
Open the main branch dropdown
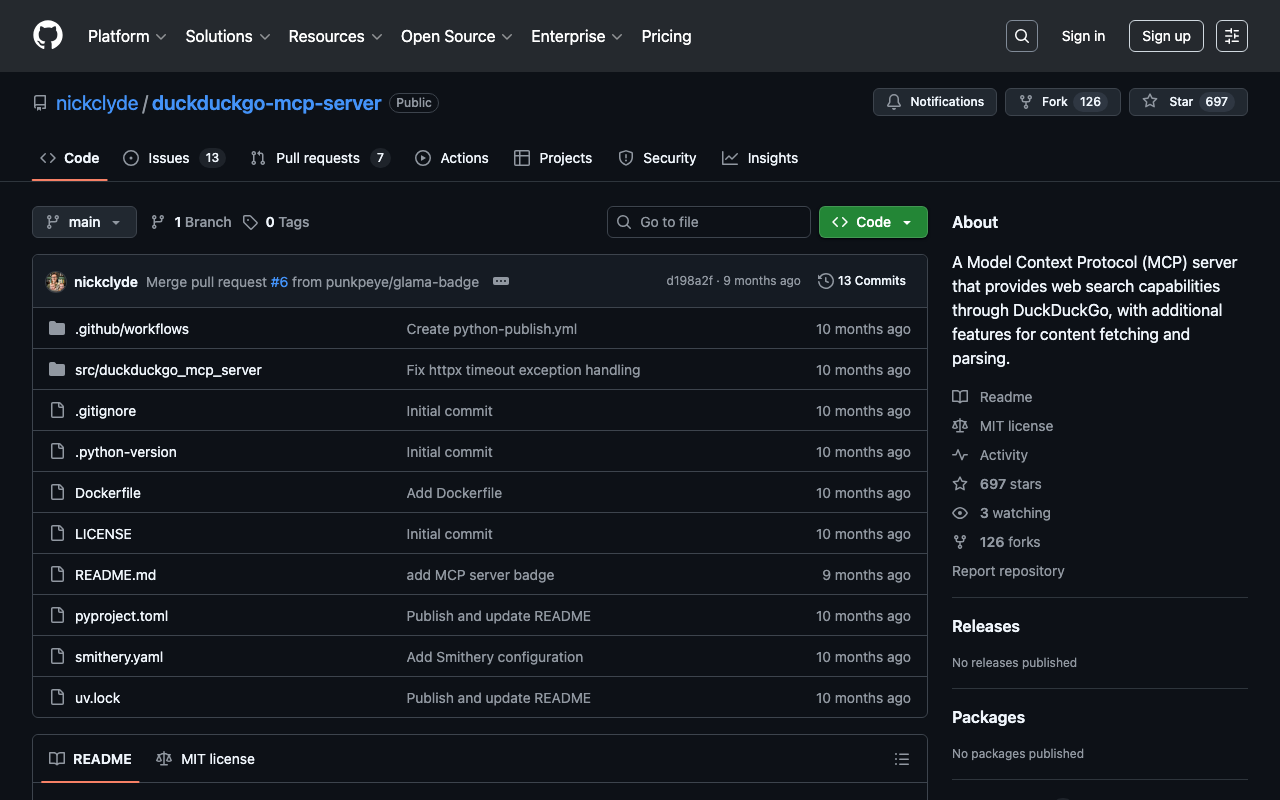click(84, 222)
